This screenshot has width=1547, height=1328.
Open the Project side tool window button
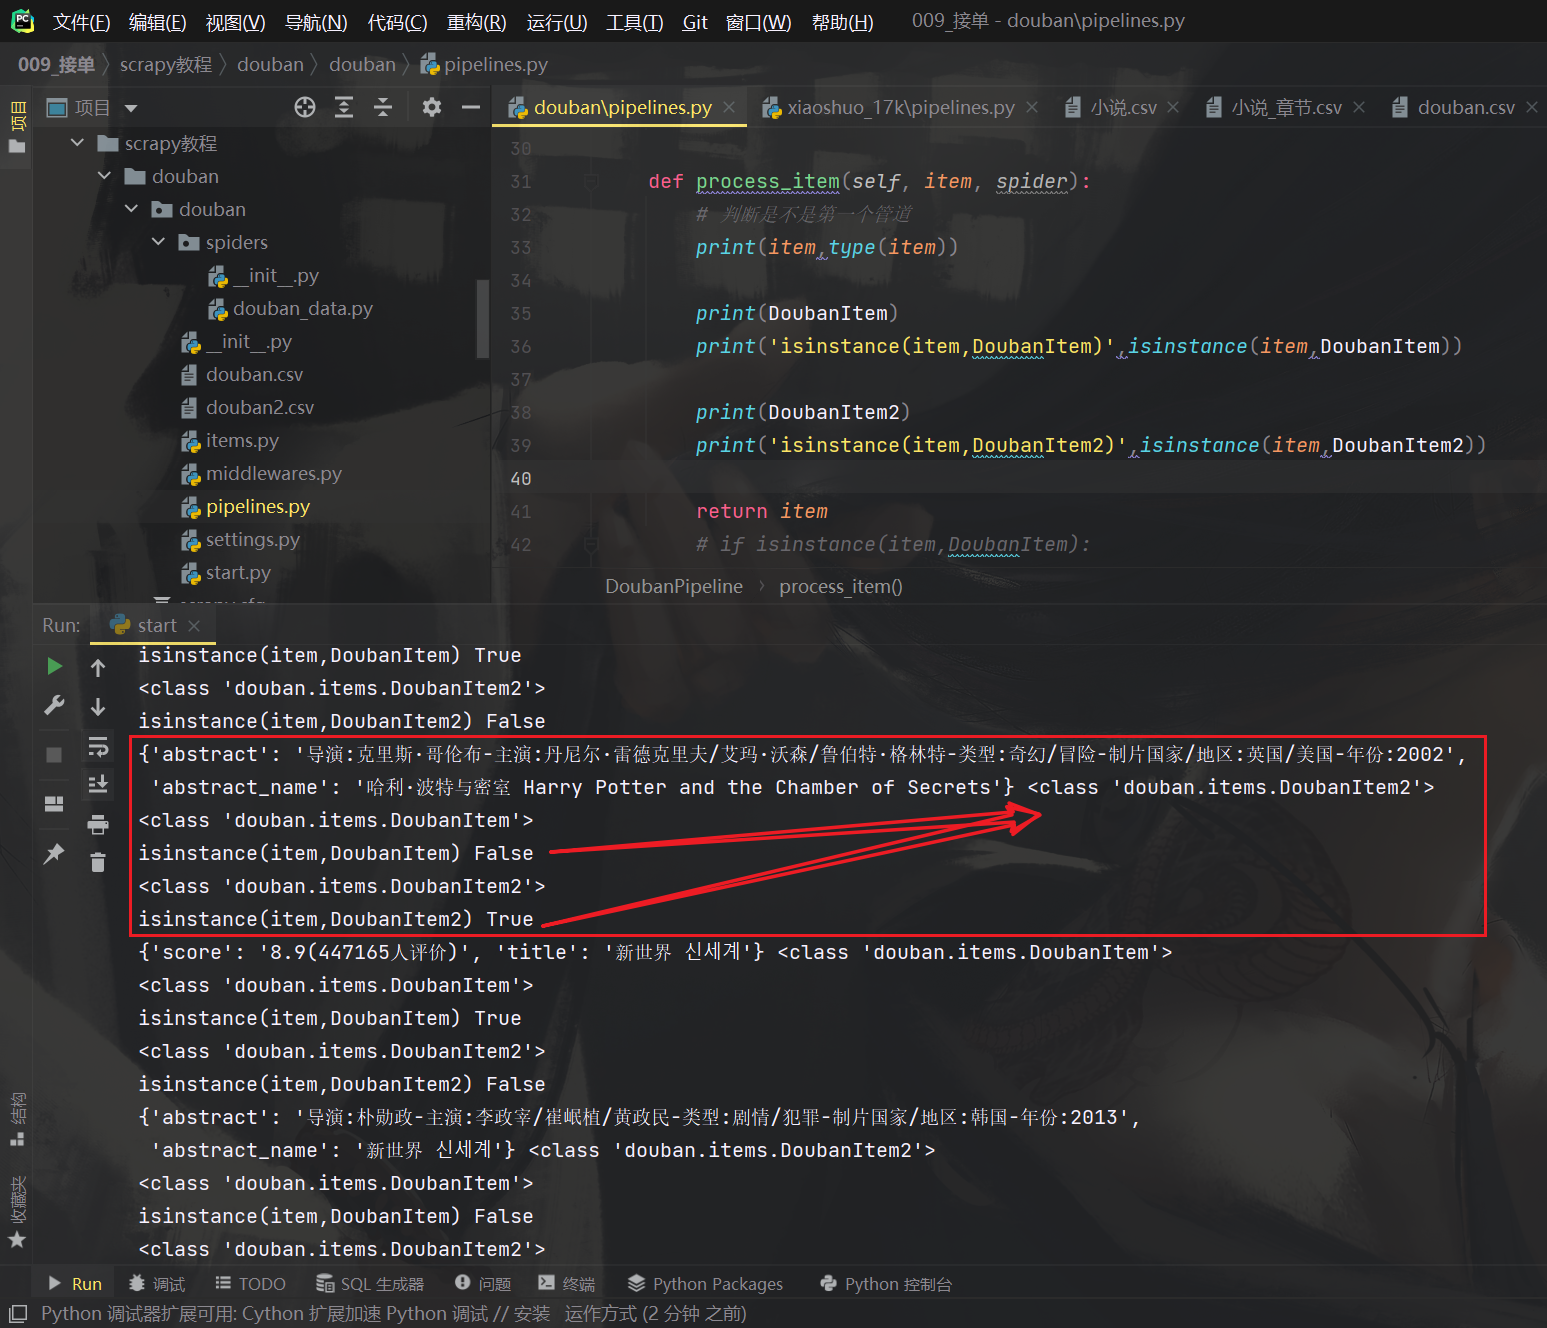coord(17,126)
